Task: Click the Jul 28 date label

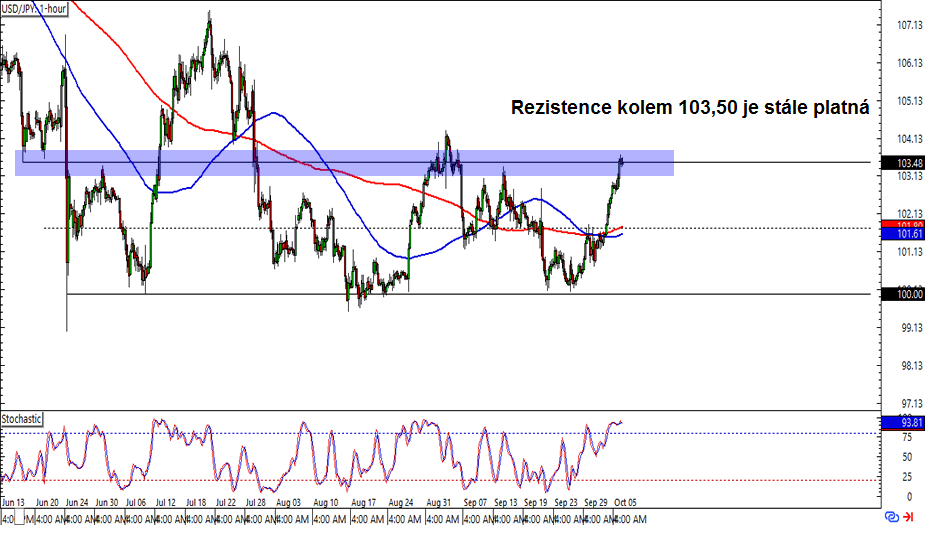Action: (x=256, y=502)
